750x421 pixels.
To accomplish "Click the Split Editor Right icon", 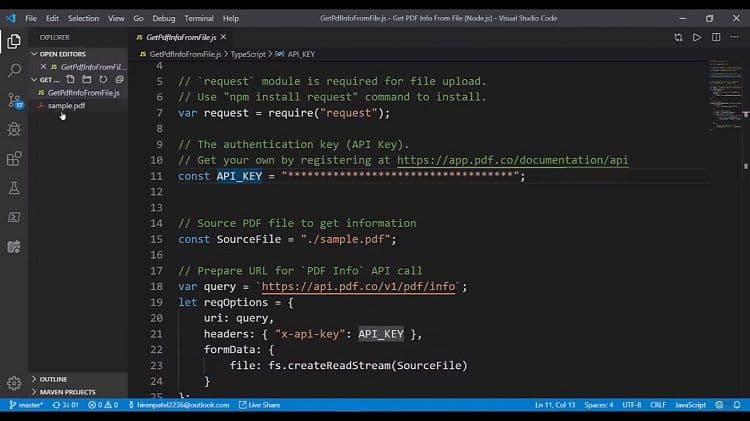I will click(716, 37).
